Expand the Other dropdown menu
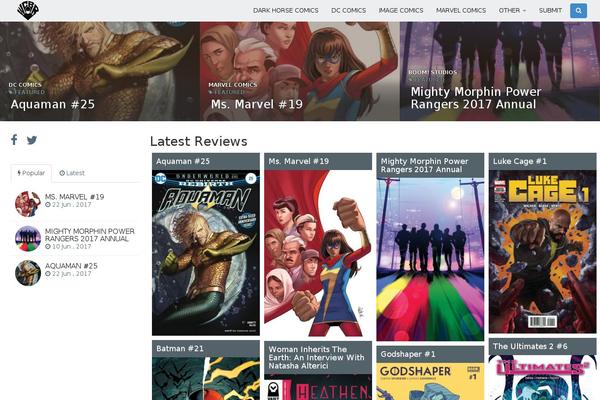This screenshot has width=600, height=400. coord(512,10)
